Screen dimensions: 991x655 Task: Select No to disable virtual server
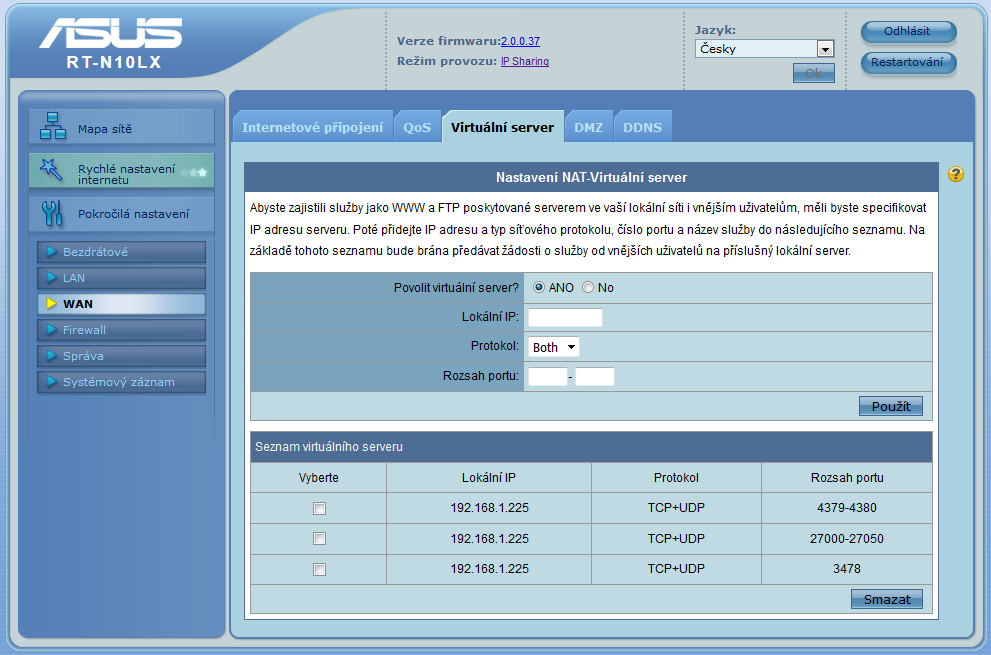(588, 288)
